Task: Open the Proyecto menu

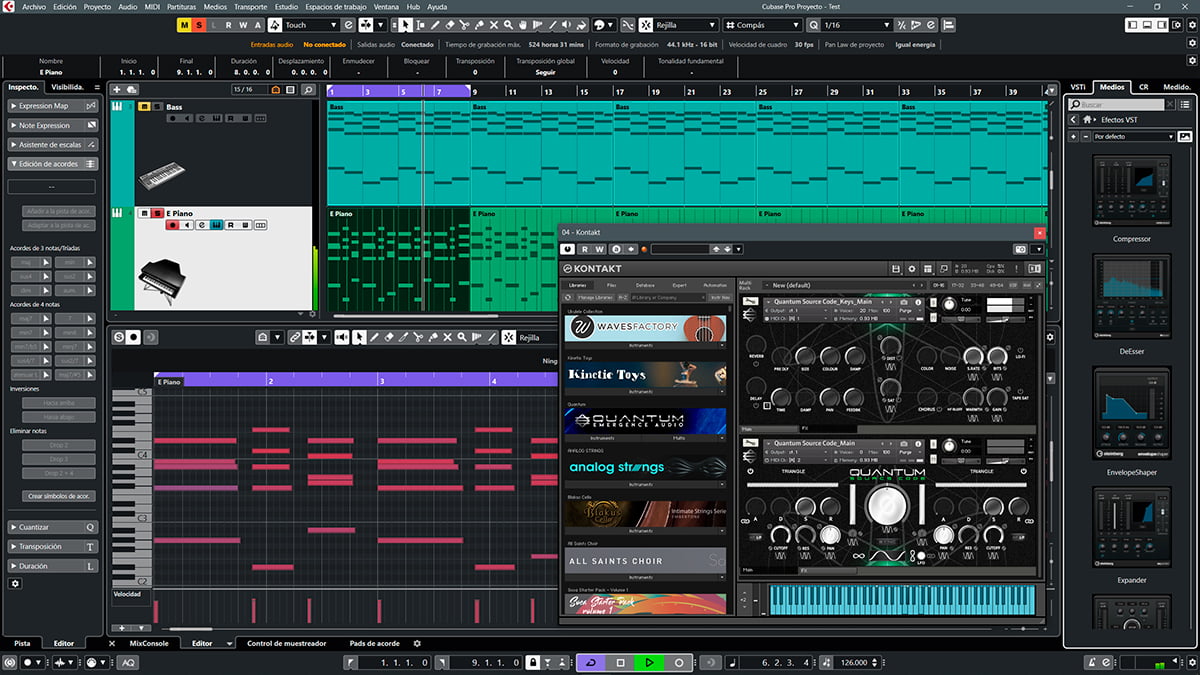Action: coord(97,6)
